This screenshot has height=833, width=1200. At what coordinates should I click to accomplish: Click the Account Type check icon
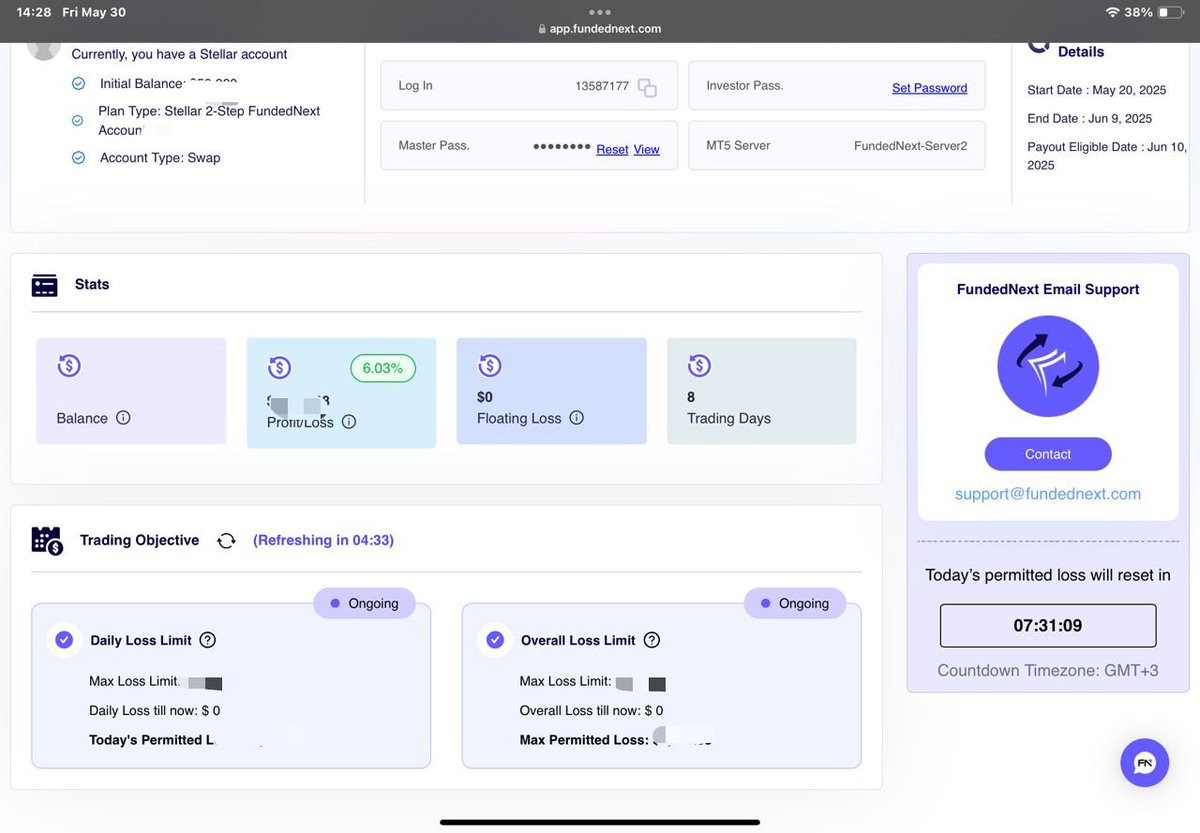pos(78,158)
